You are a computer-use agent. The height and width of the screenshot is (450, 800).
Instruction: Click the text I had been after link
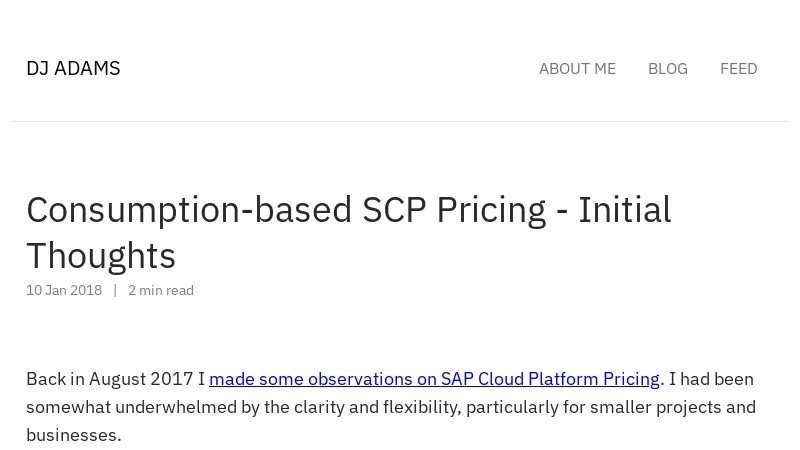(711, 379)
